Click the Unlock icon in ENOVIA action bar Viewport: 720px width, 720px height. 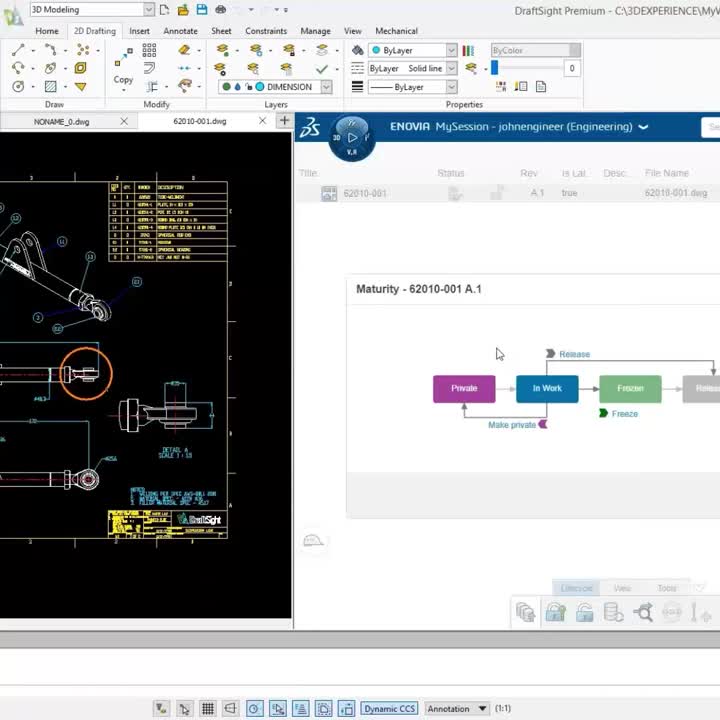tap(585, 612)
